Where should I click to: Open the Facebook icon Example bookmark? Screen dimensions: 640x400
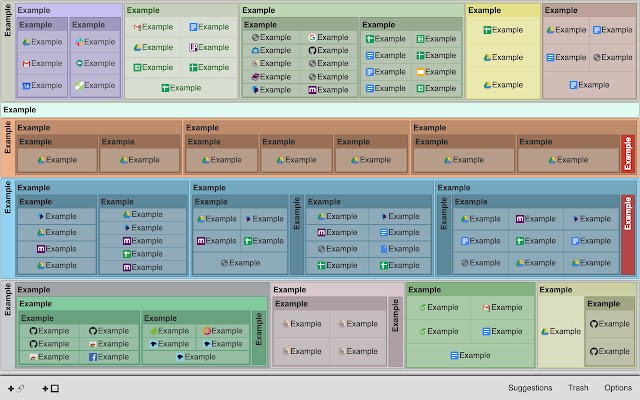(109, 357)
